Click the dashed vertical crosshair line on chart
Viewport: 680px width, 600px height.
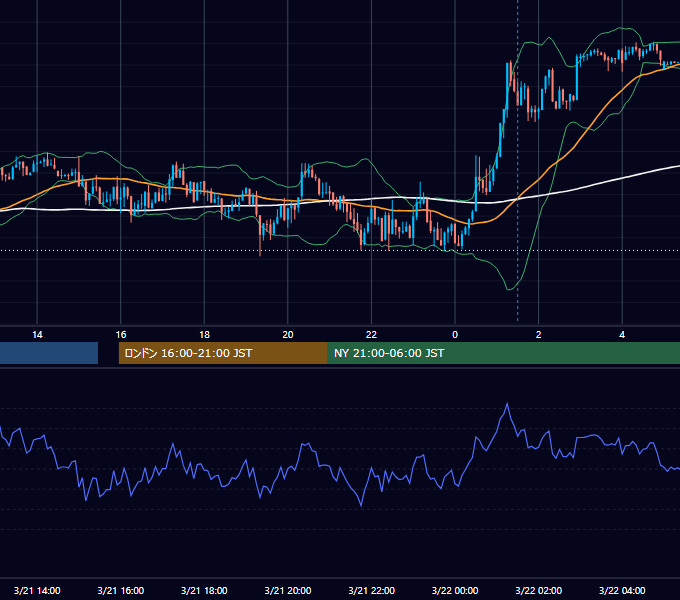(517, 160)
